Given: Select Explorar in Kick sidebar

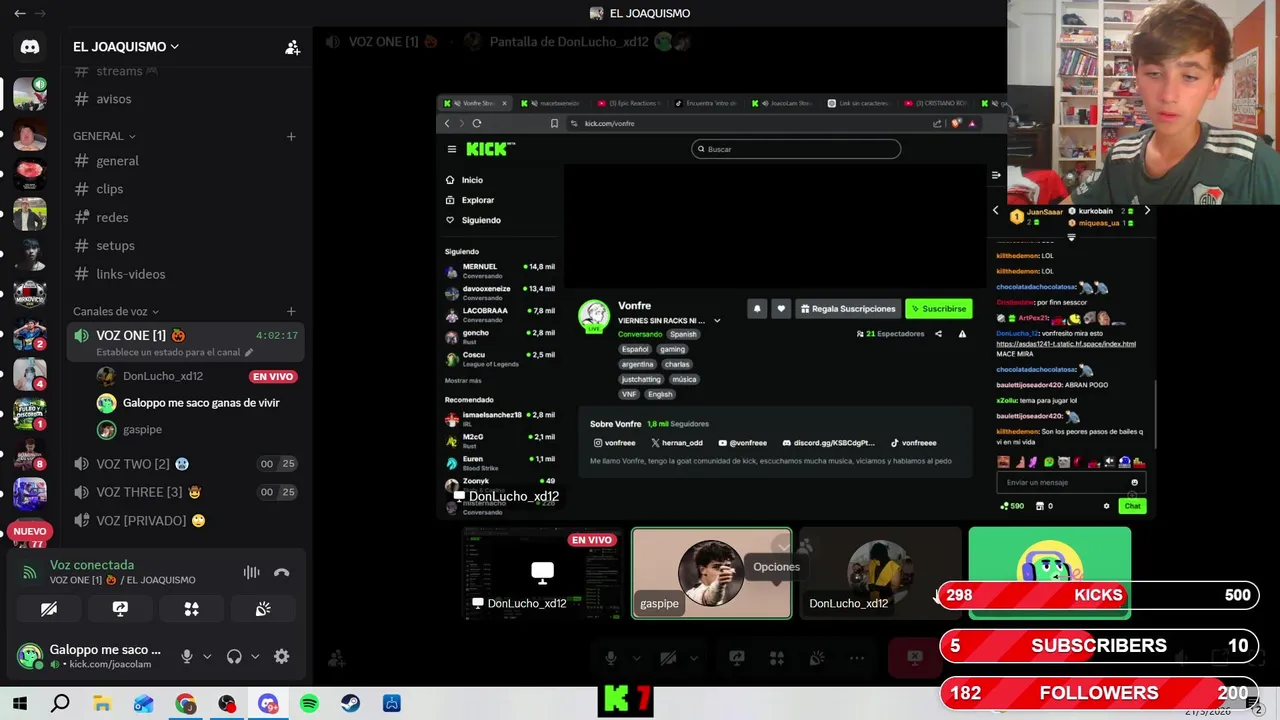Looking at the screenshot, I should click(477, 200).
